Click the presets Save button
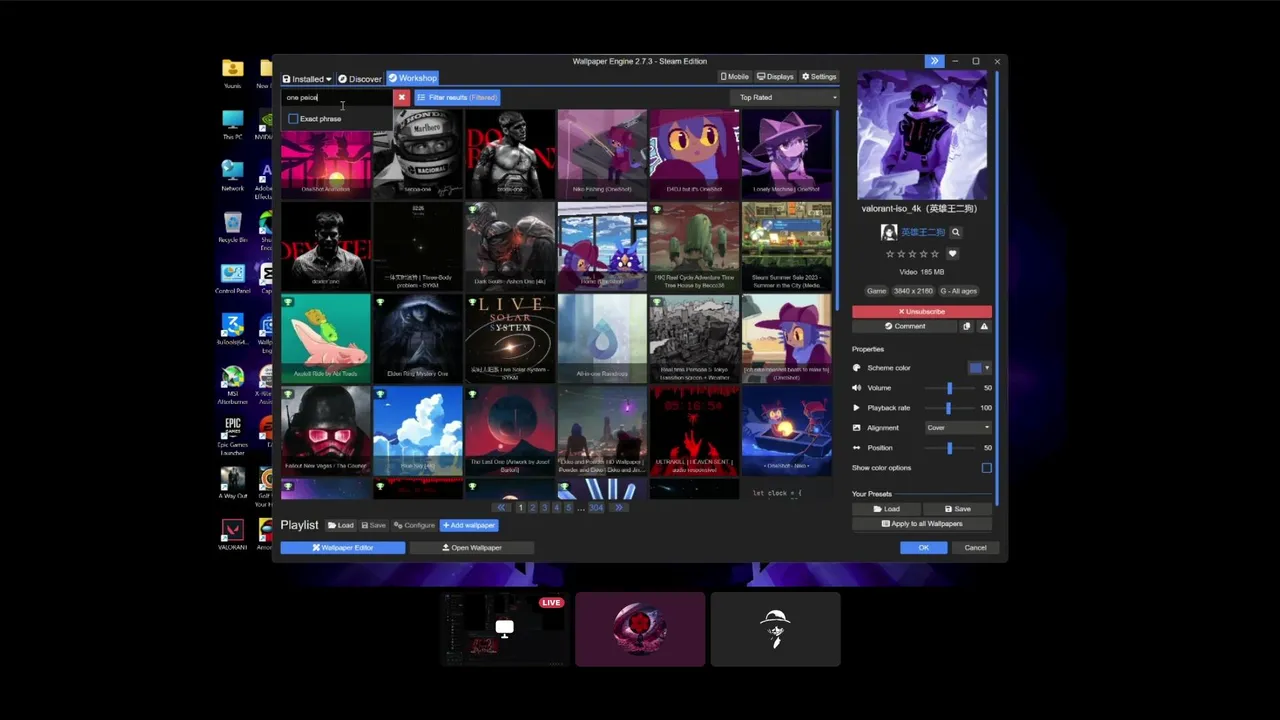The width and height of the screenshot is (1280, 720). pyautogui.click(x=957, y=508)
